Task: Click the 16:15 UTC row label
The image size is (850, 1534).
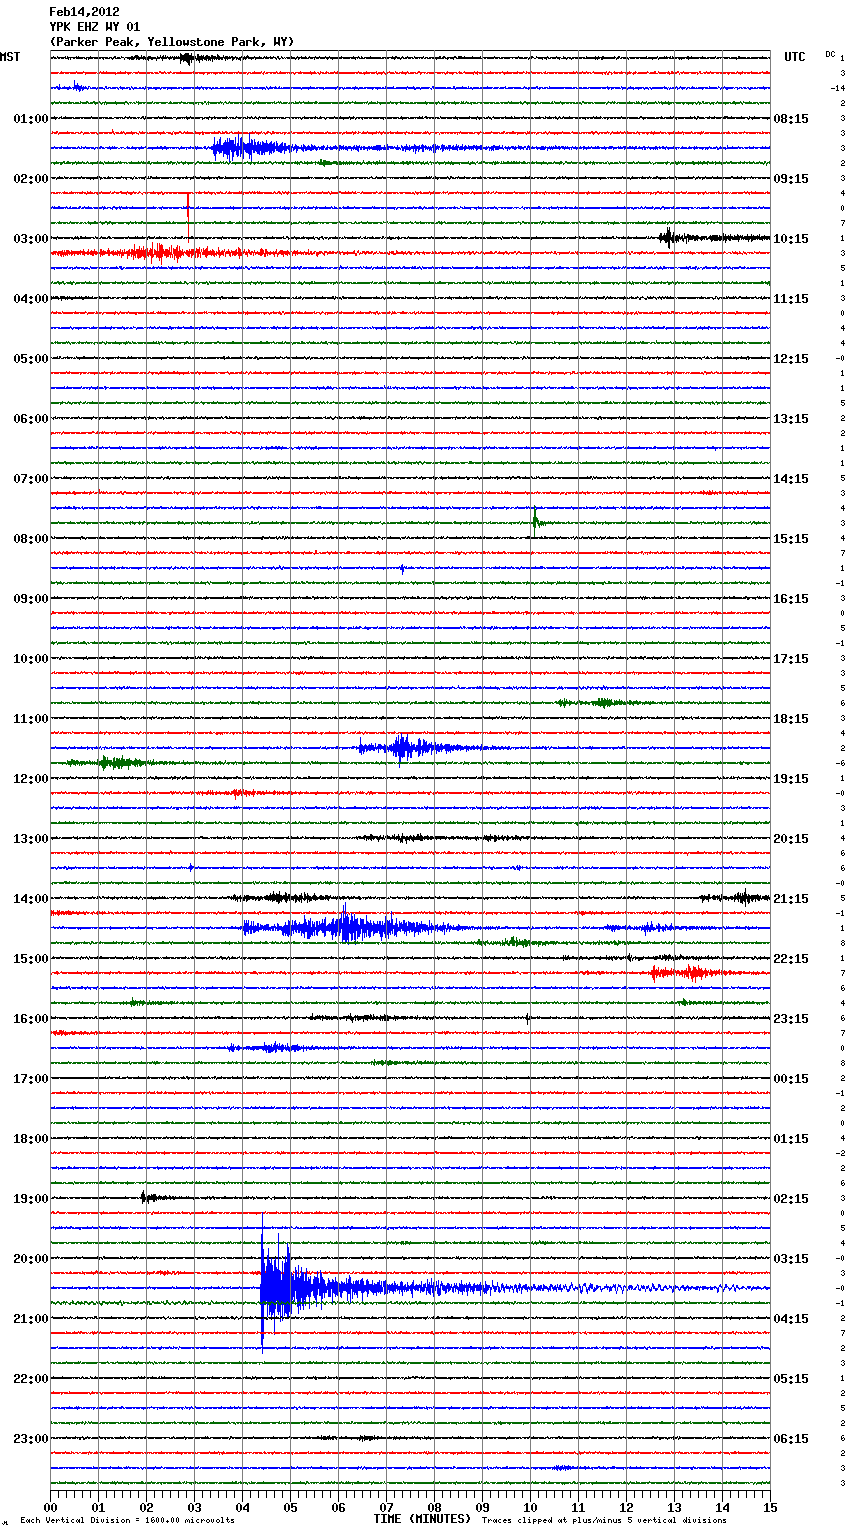Action: click(x=791, y=599)
